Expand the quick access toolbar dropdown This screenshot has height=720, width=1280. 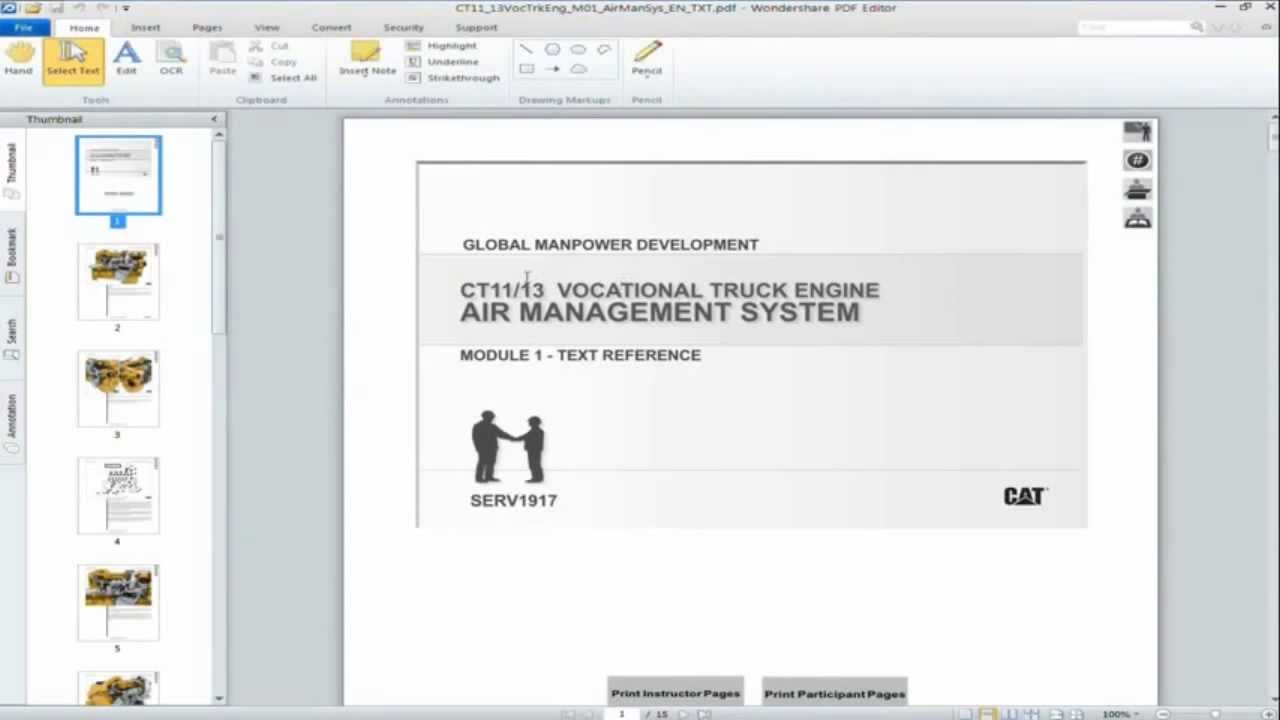pyautogui.click(x=125, y=8)
